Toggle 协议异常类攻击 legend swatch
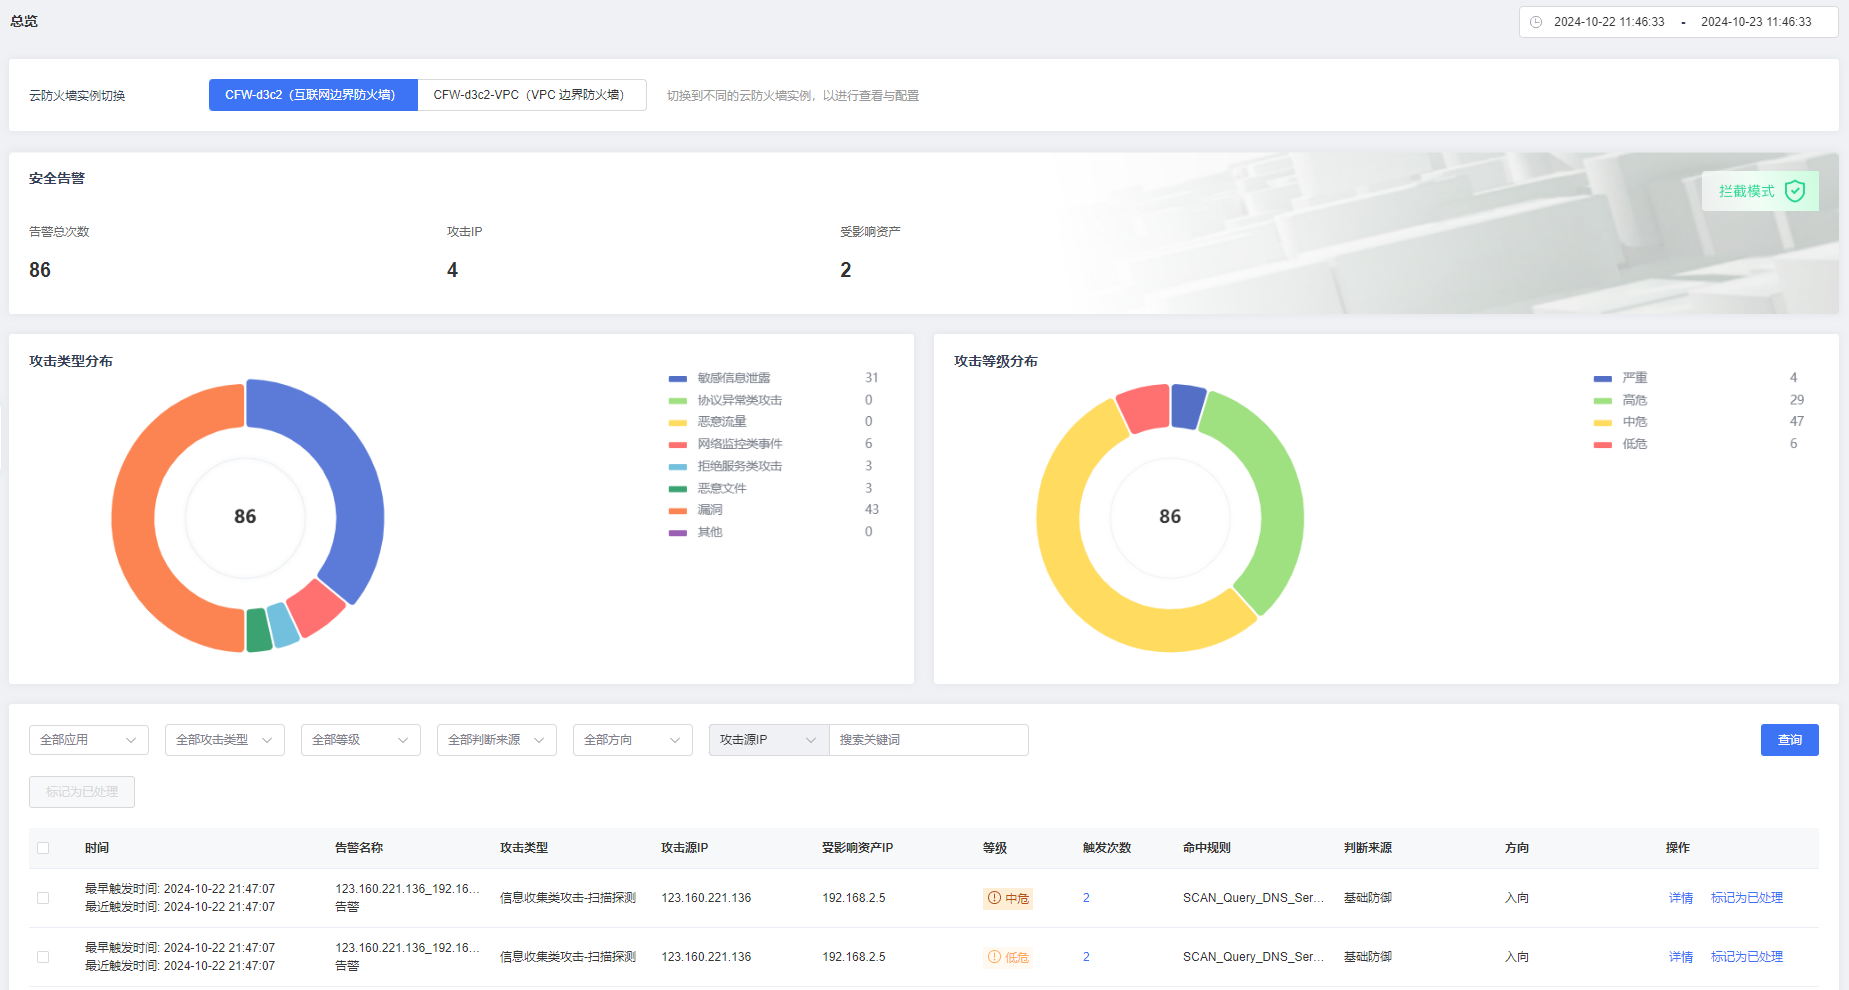The height and width of the screenshot is (990, 1849). 678,401
